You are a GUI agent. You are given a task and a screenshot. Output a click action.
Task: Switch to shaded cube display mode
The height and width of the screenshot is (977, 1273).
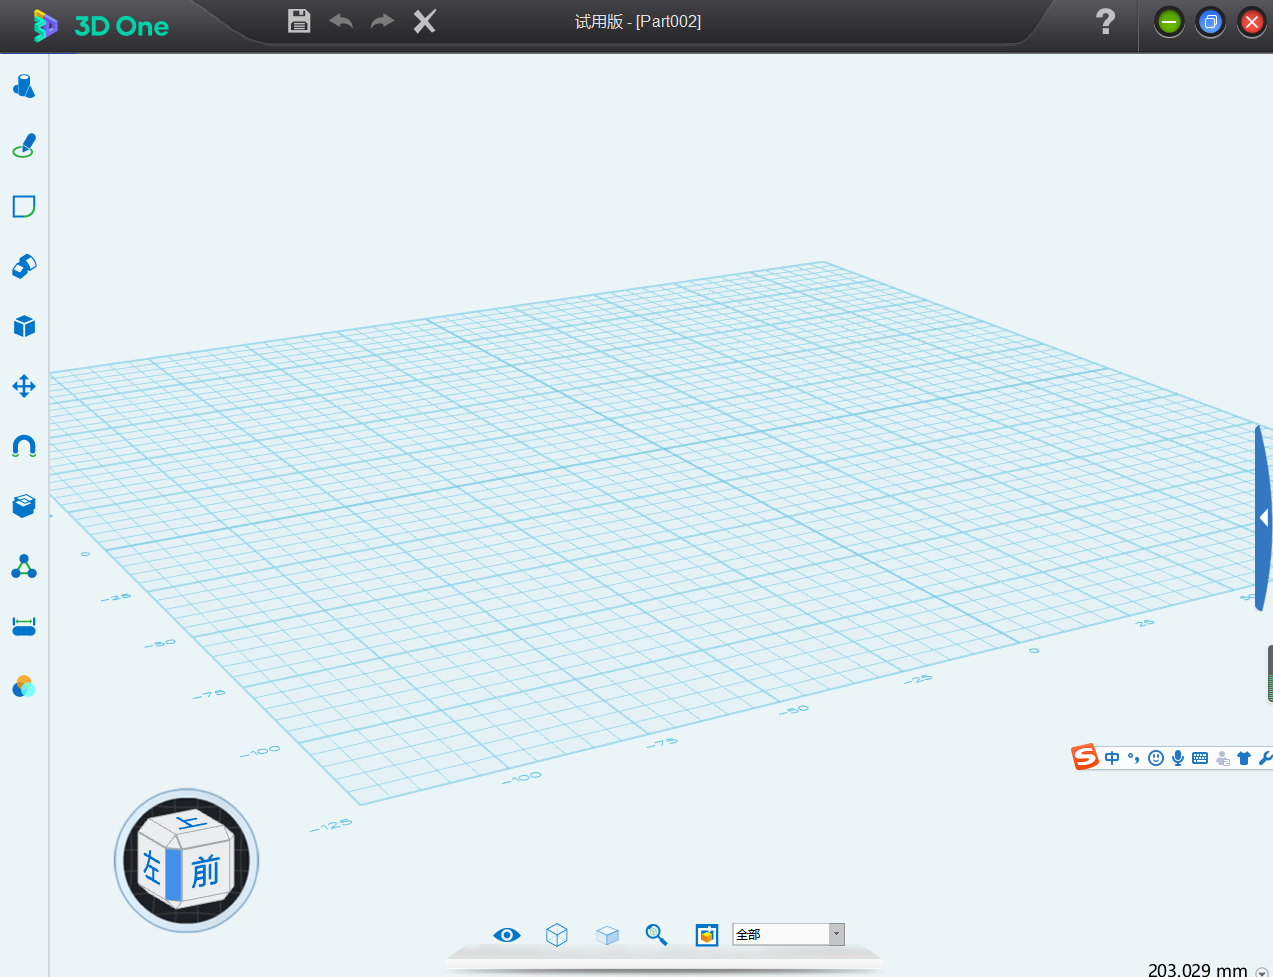[607, 935]
